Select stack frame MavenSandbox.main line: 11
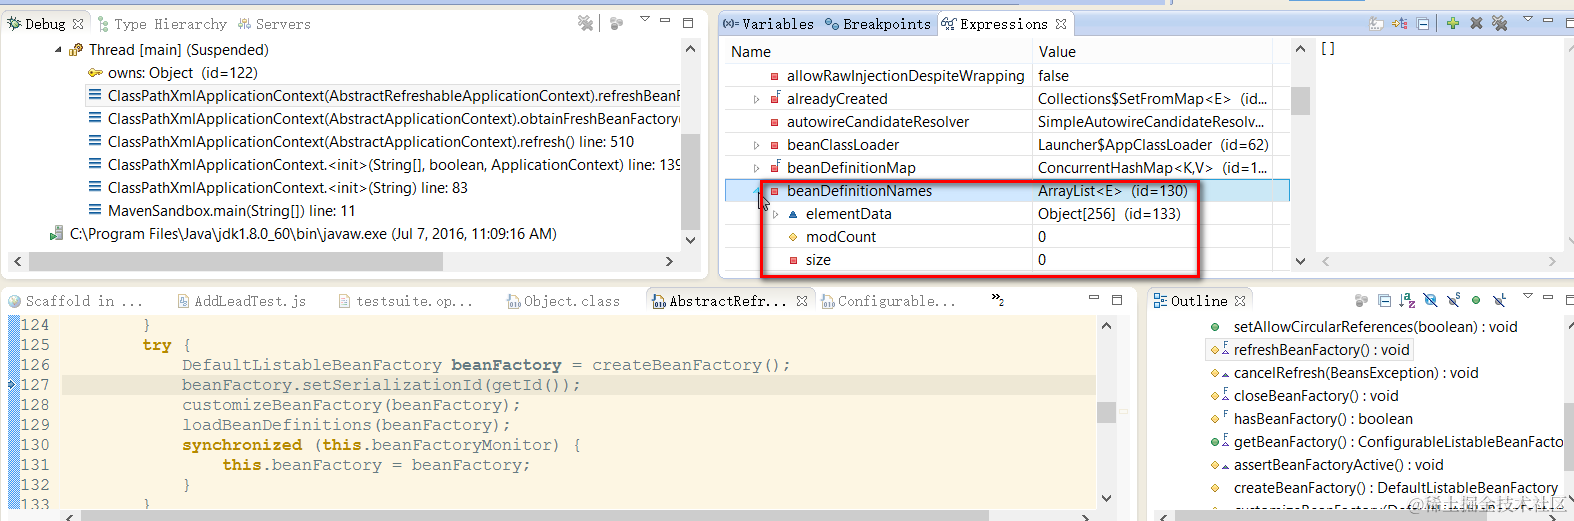 click(221, 211)
